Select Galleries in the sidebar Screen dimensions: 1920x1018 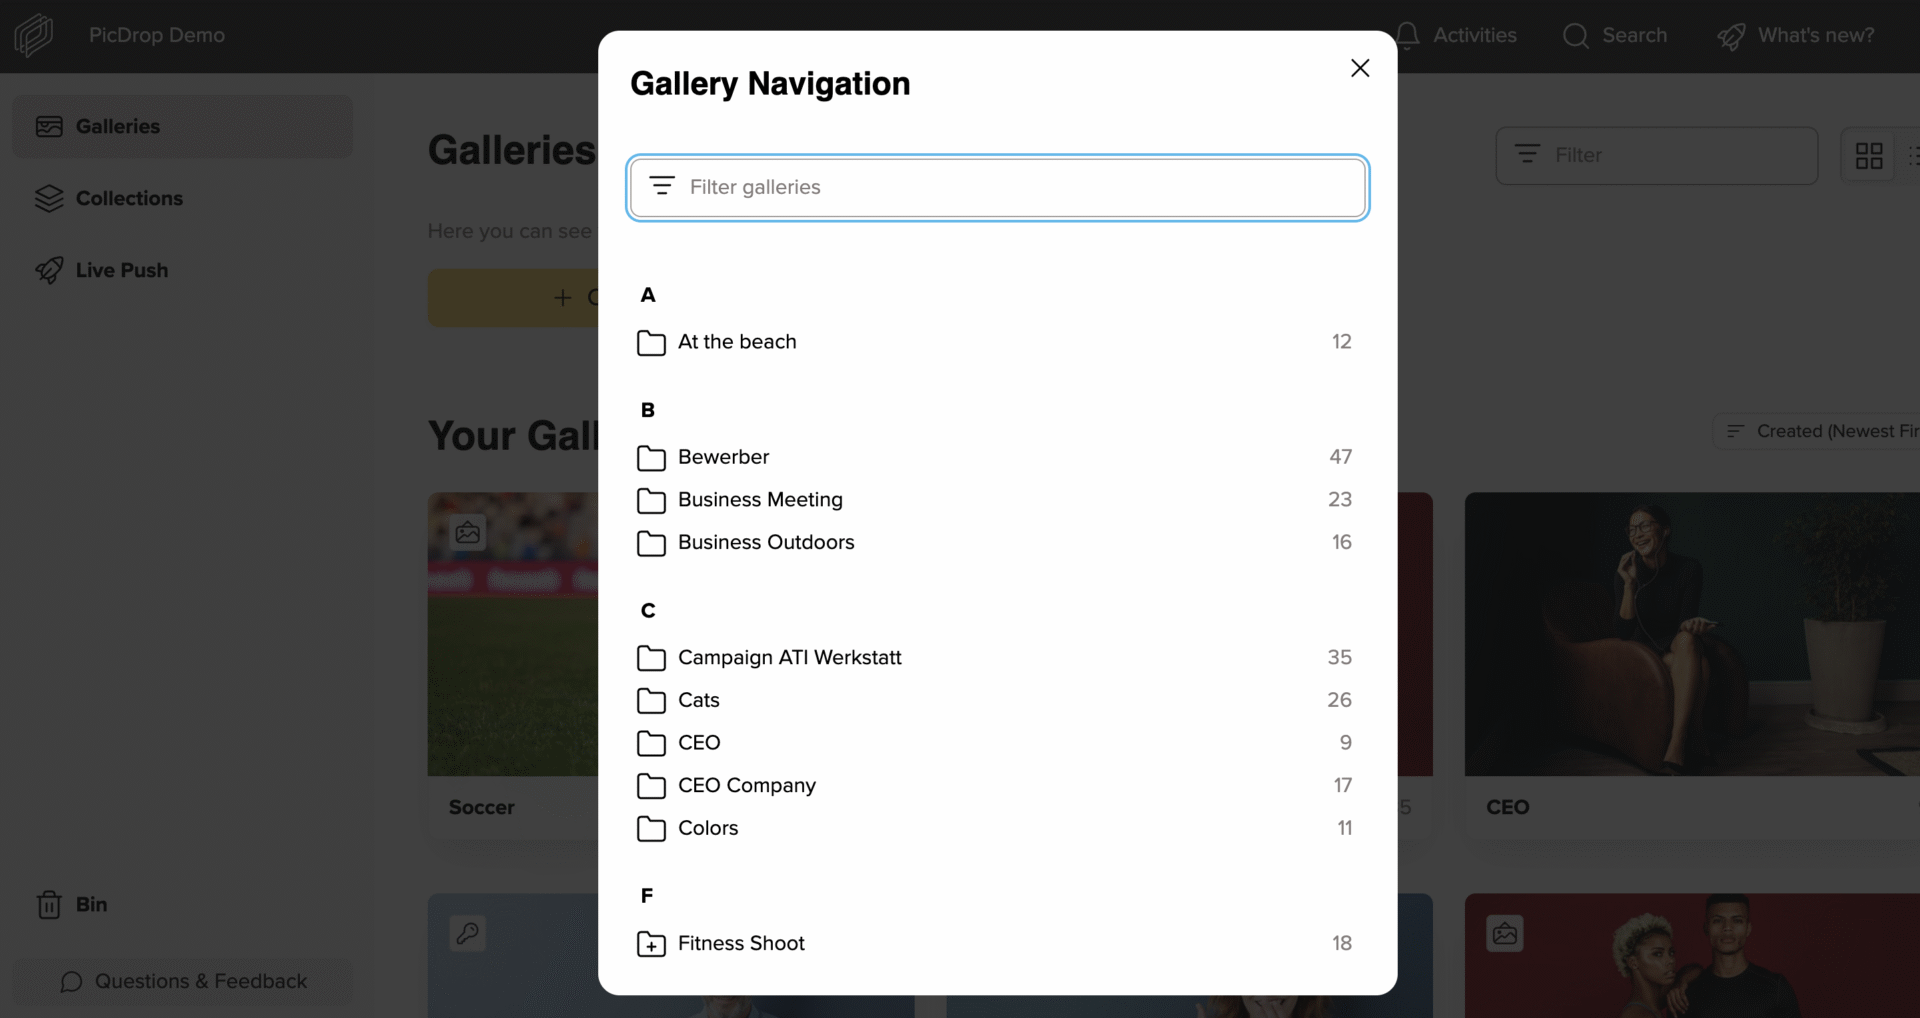click(118, 126)
